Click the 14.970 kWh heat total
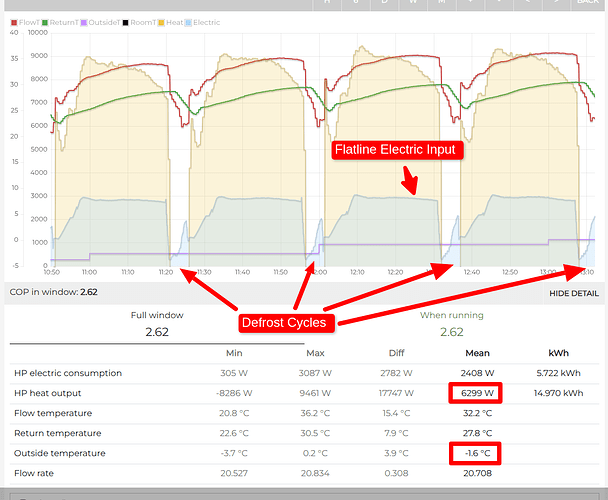608x500 pixels. tap(558, 393)
